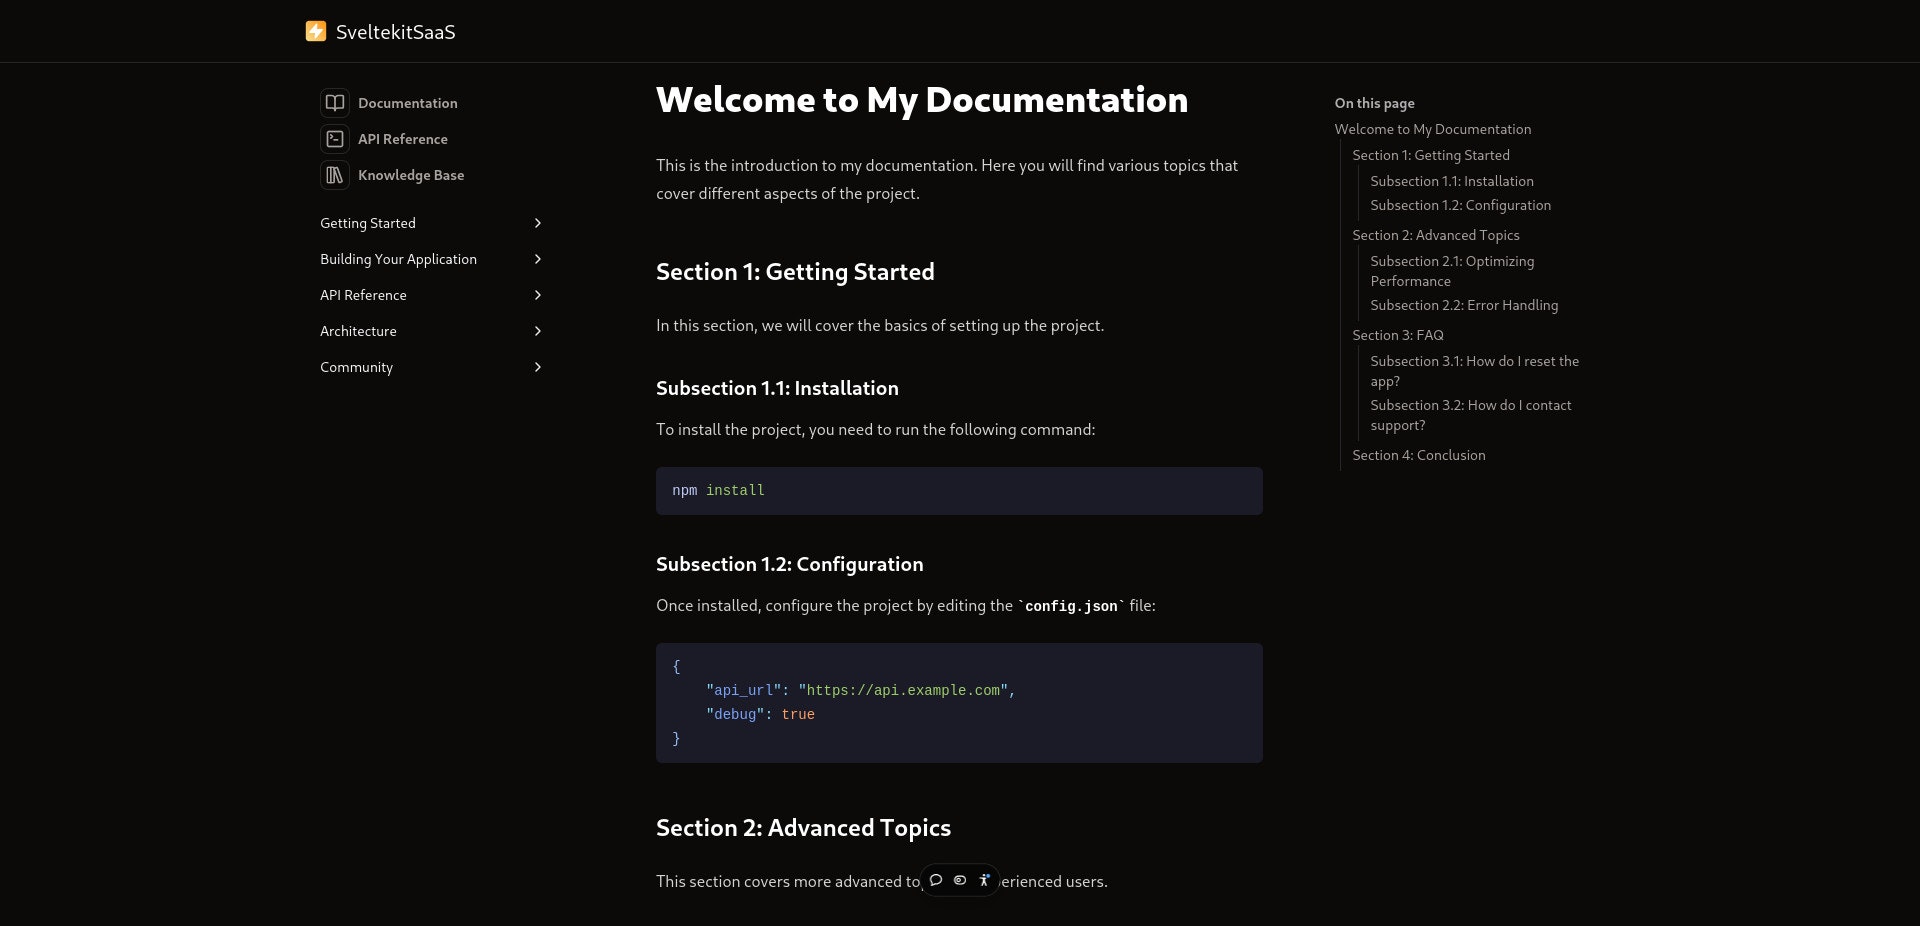Click the SveltekitSaaS lightning logo icon
This screenshot has height=926, width=1920.
pyautogui.click(x=315, y=31)
